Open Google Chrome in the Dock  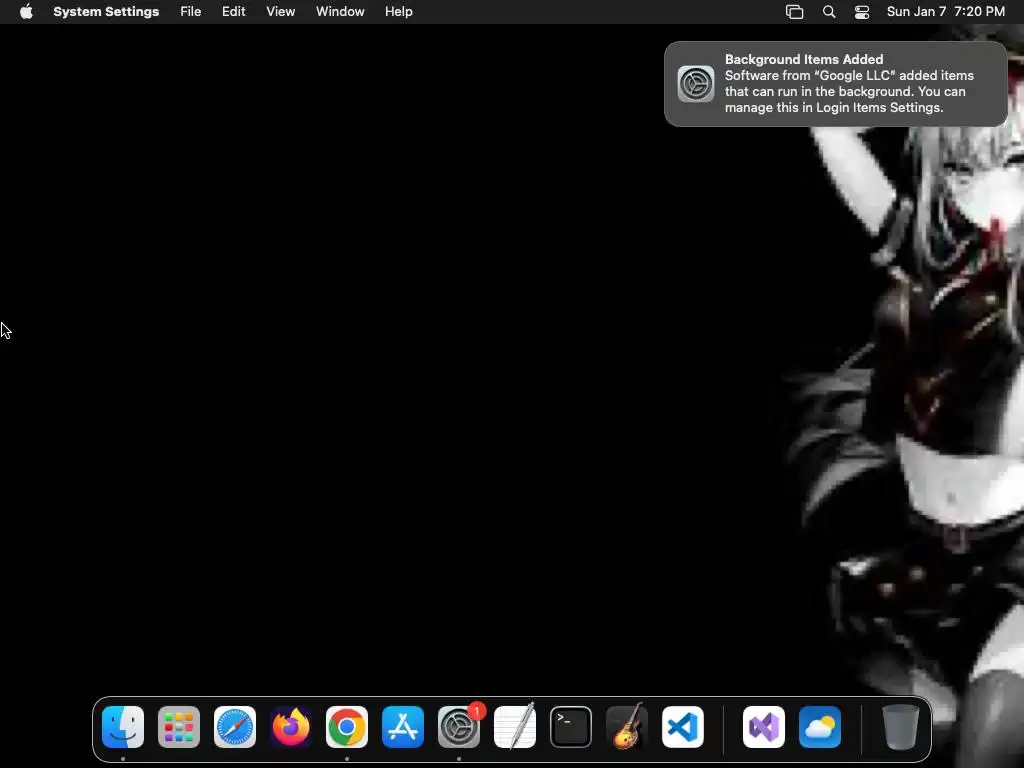(x=347, y=727)
